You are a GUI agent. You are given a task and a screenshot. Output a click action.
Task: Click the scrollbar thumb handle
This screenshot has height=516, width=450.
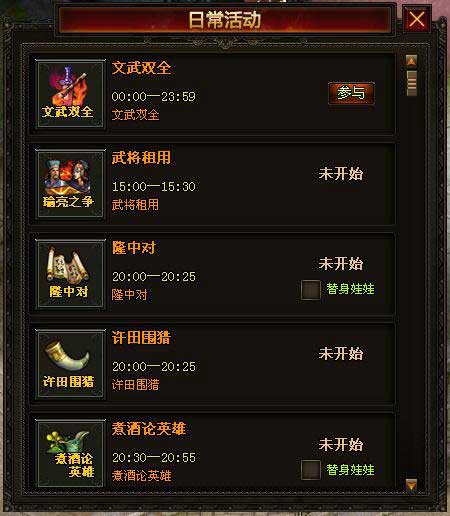point(412,83)
